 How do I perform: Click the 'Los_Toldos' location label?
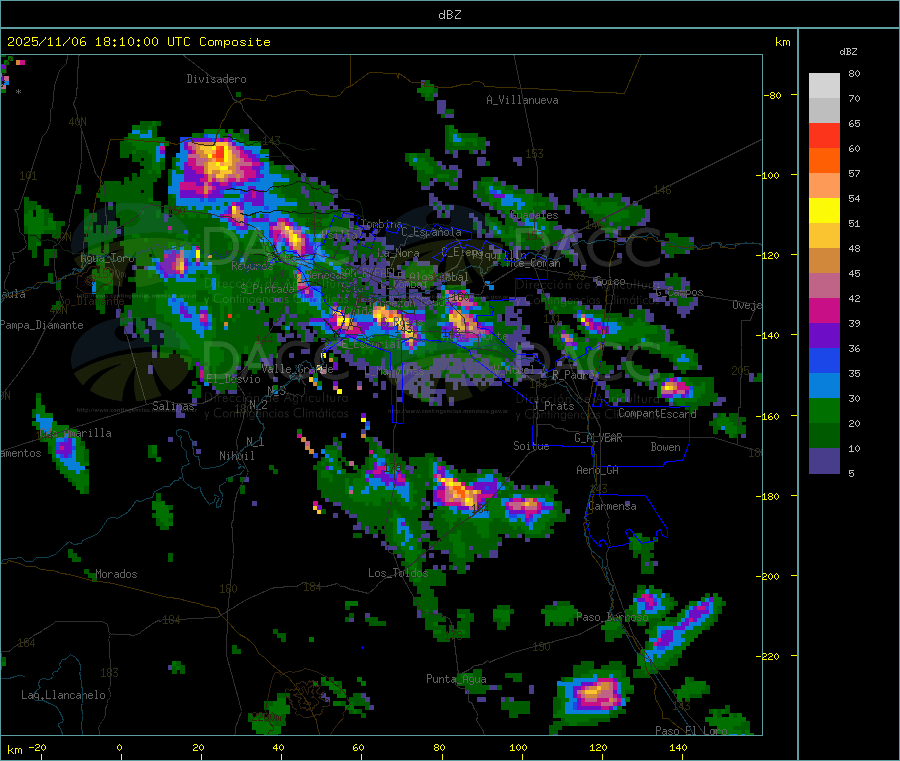tap(398, 573)
